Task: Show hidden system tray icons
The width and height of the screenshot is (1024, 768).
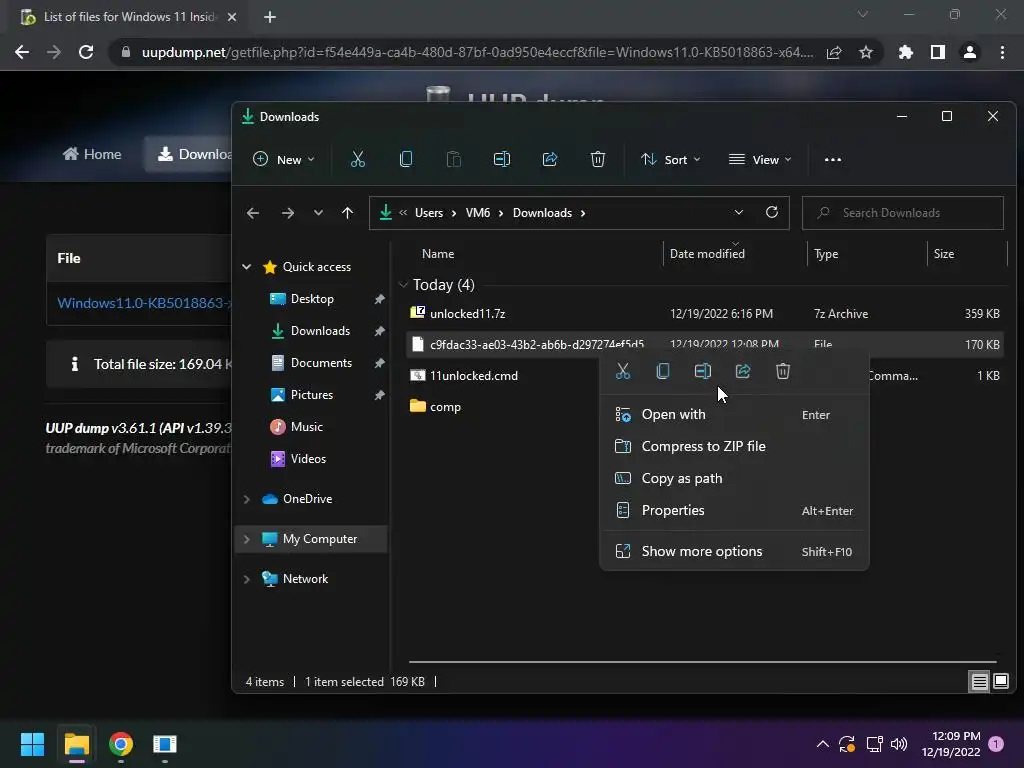Action: pos(822,744)
